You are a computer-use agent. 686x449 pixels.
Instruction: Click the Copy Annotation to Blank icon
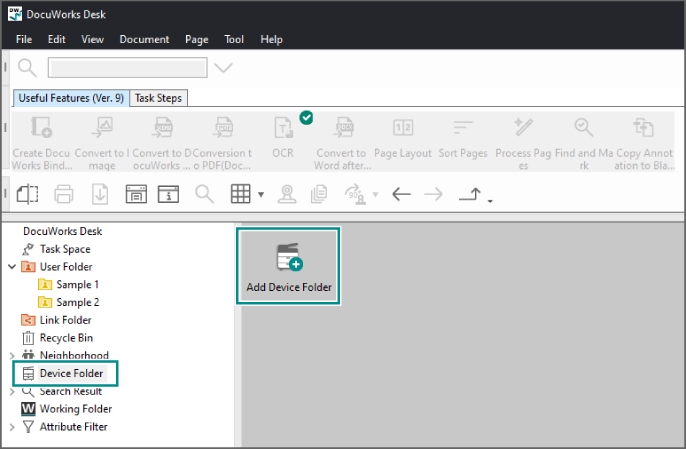(643, 128)
